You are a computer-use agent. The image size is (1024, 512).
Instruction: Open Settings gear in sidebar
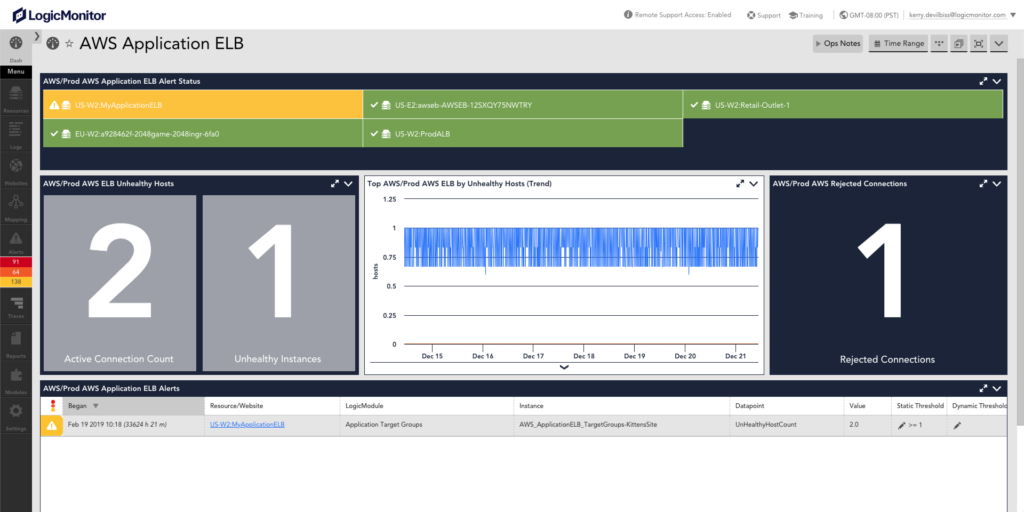pyautogui.click(x=16, y=417)
